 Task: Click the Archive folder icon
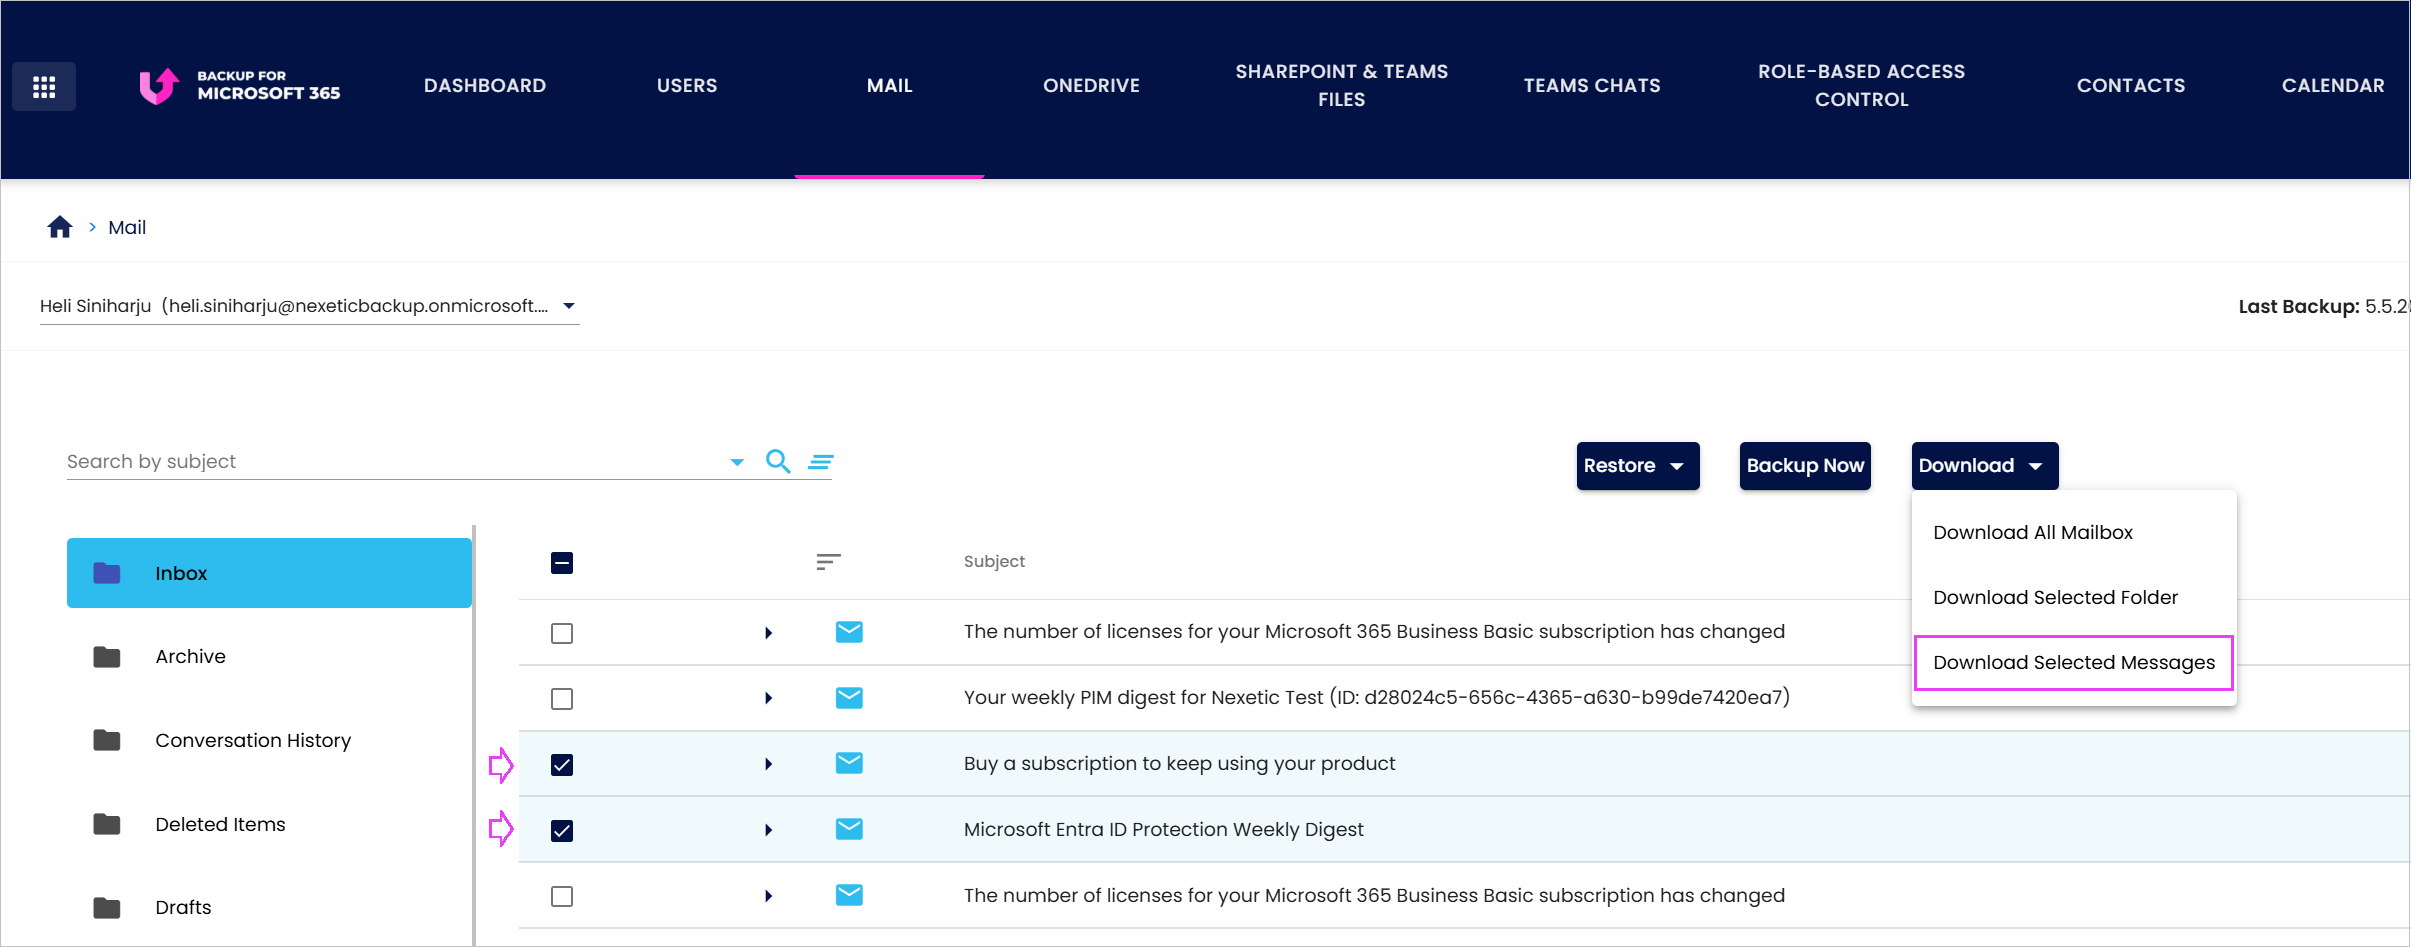(107, 657)
